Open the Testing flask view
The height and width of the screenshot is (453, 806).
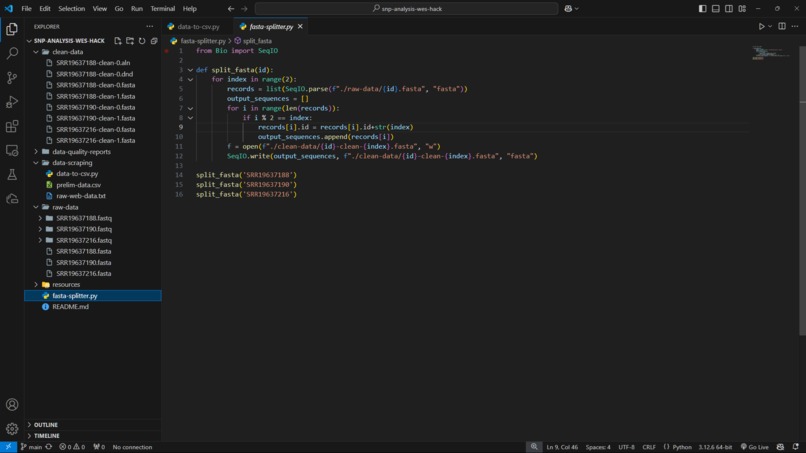pos(12,174)
